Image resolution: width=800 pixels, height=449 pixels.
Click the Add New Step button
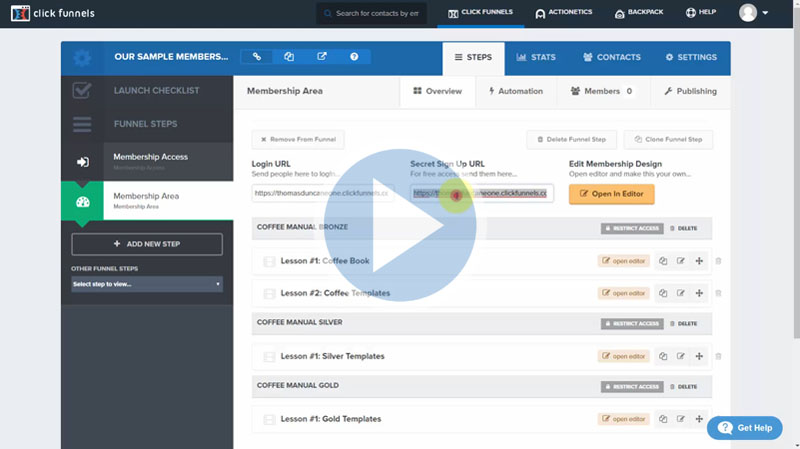[146, 244]
